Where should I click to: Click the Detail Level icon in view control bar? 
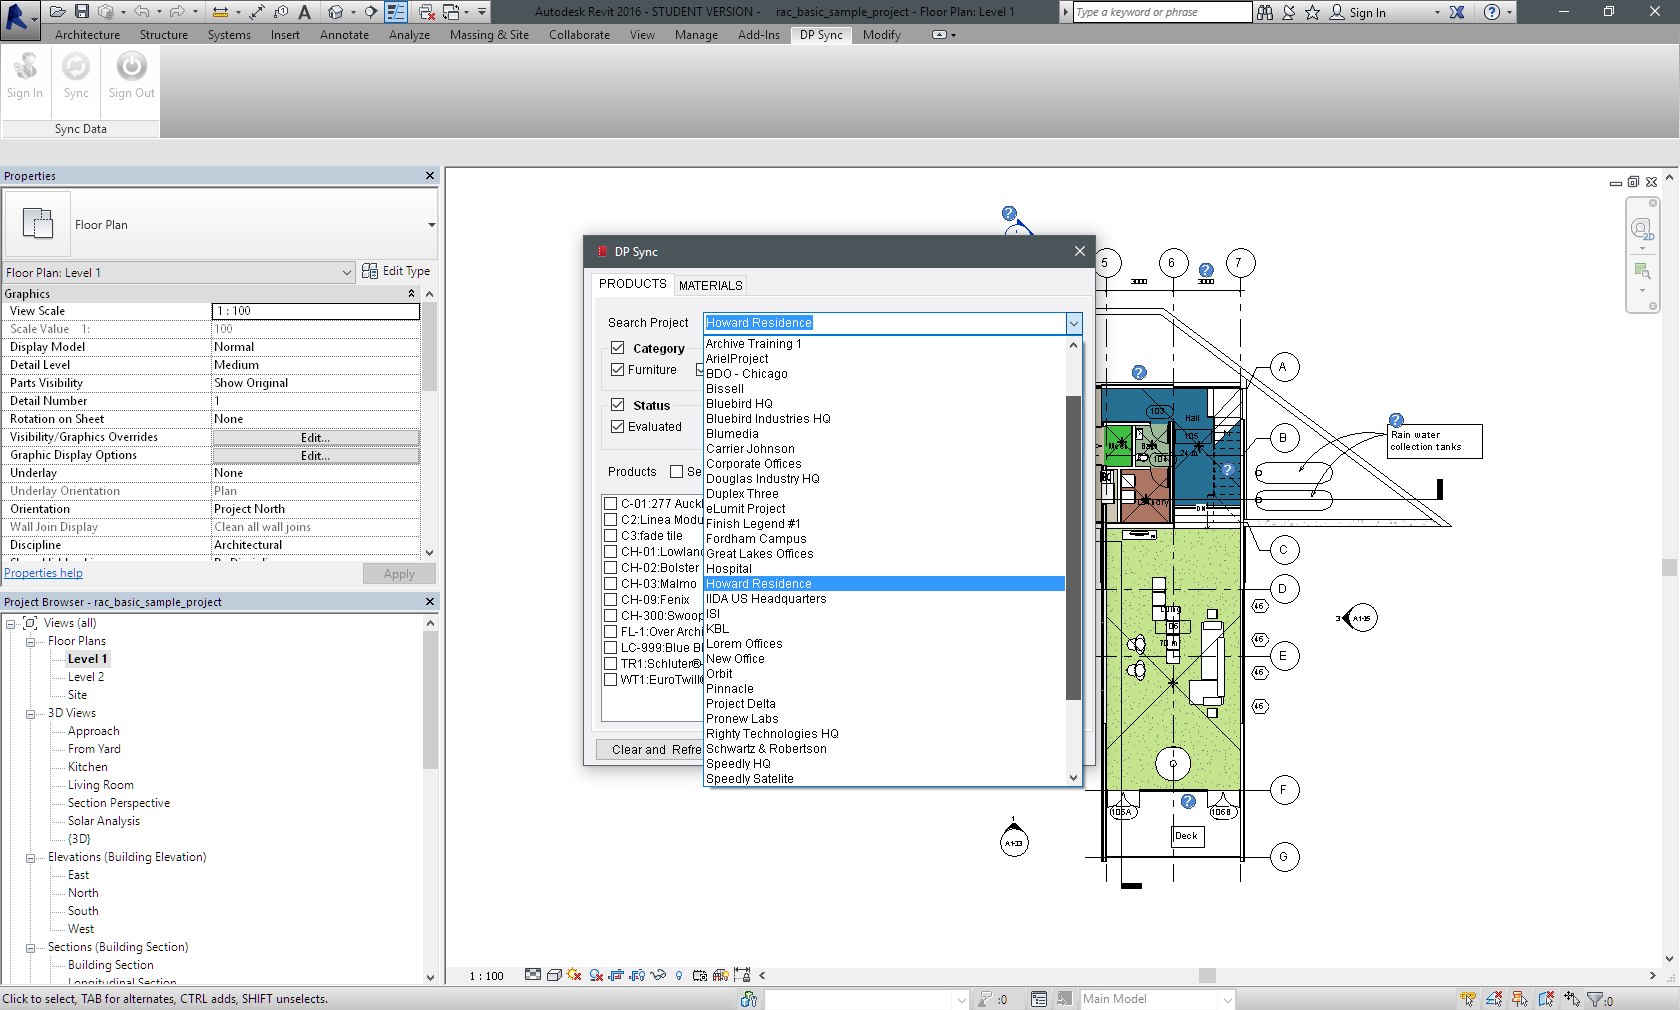tap(533, 975)
